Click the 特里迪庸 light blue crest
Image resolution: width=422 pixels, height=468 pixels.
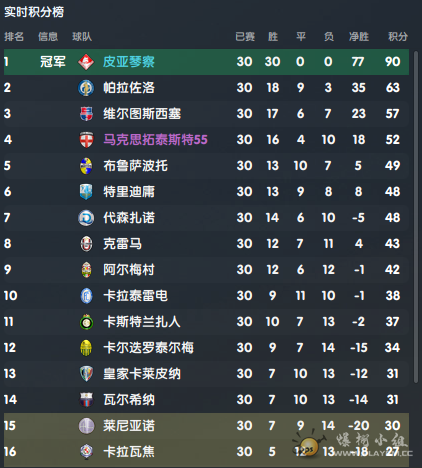coord(86,192)
